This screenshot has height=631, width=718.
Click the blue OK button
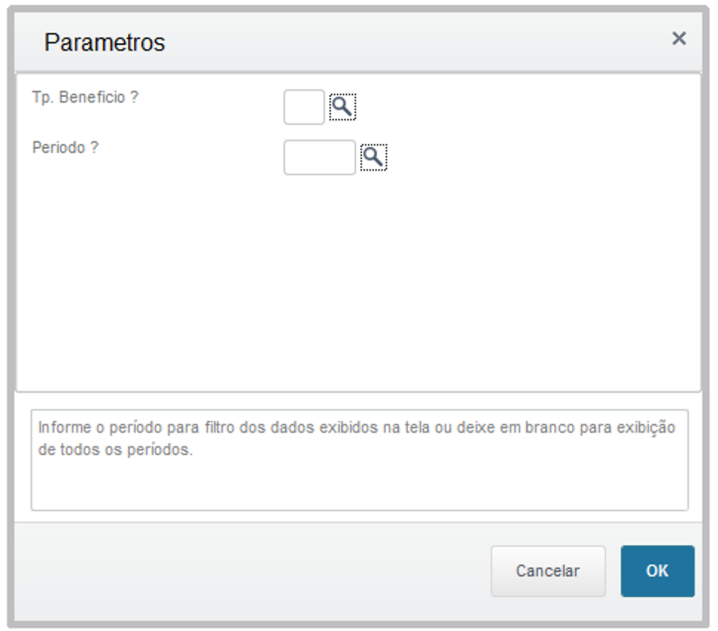(657, 571)
